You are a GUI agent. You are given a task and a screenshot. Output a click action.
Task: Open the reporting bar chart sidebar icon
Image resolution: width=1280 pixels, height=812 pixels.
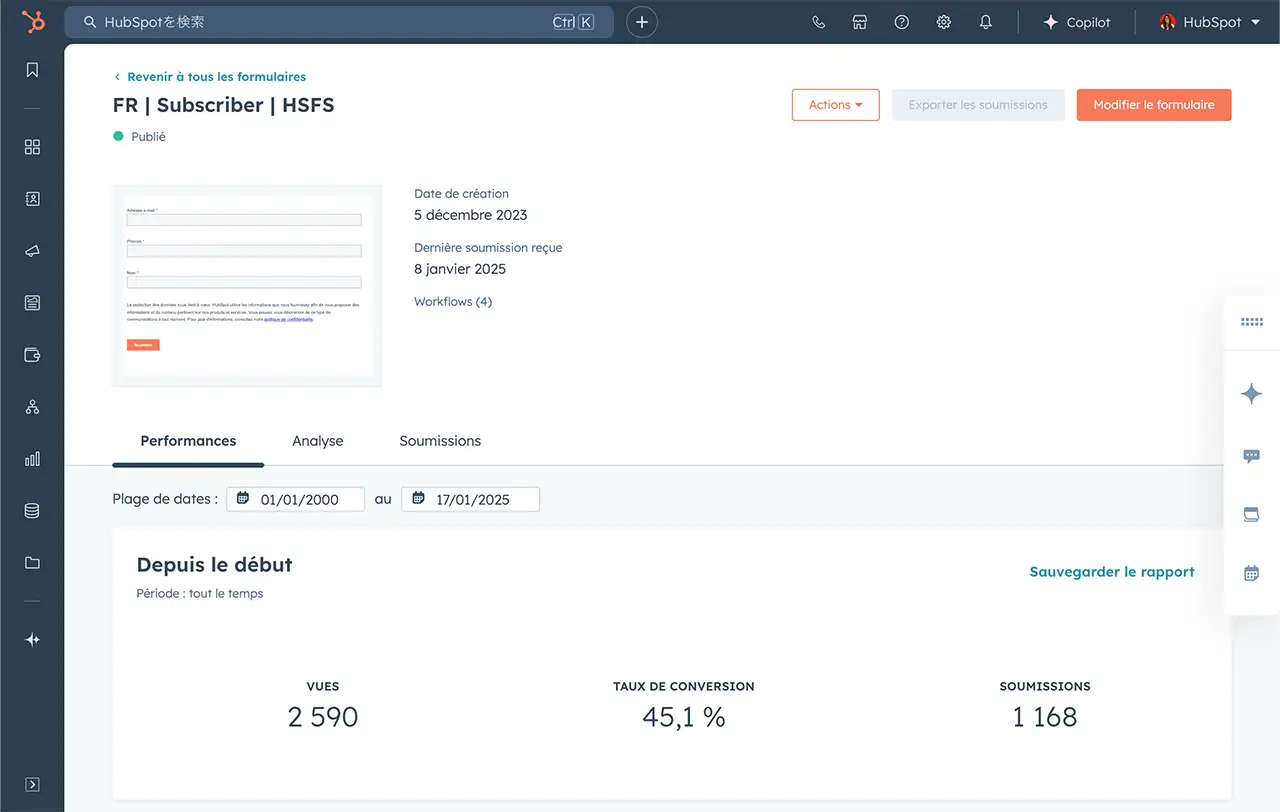click(x=32, y=459)
